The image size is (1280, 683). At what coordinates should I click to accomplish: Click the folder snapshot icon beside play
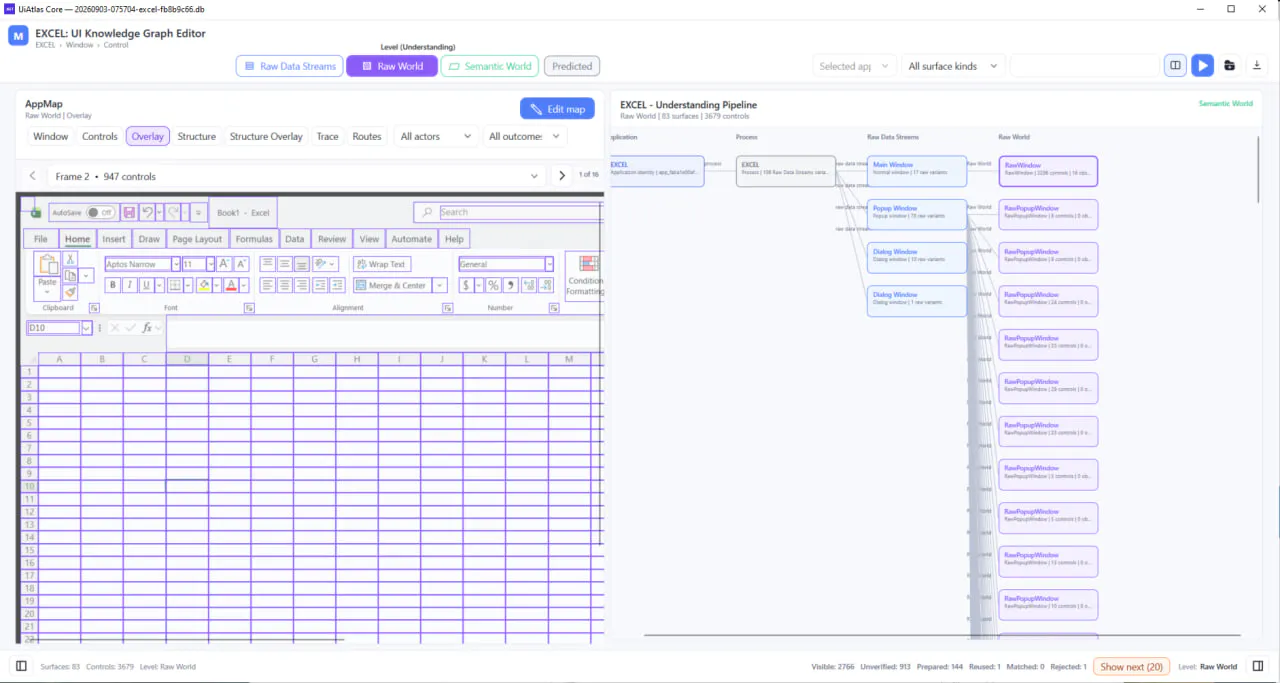[1230, 66]
